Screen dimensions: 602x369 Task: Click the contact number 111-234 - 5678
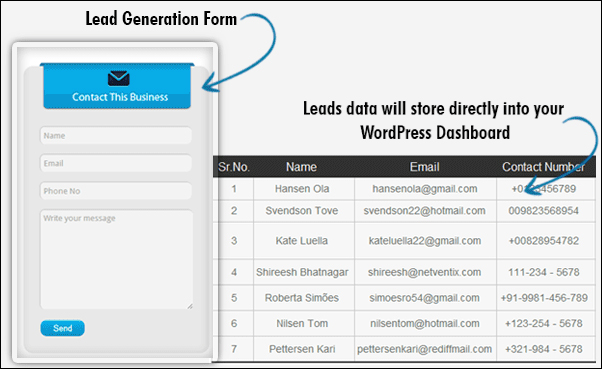tap(544, 272)
